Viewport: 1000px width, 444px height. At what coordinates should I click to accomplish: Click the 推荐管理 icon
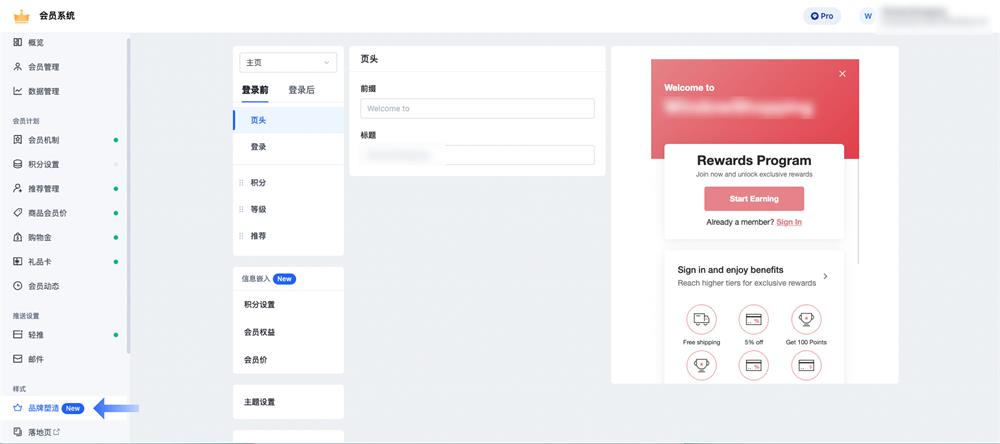click(x=18, y=188)
